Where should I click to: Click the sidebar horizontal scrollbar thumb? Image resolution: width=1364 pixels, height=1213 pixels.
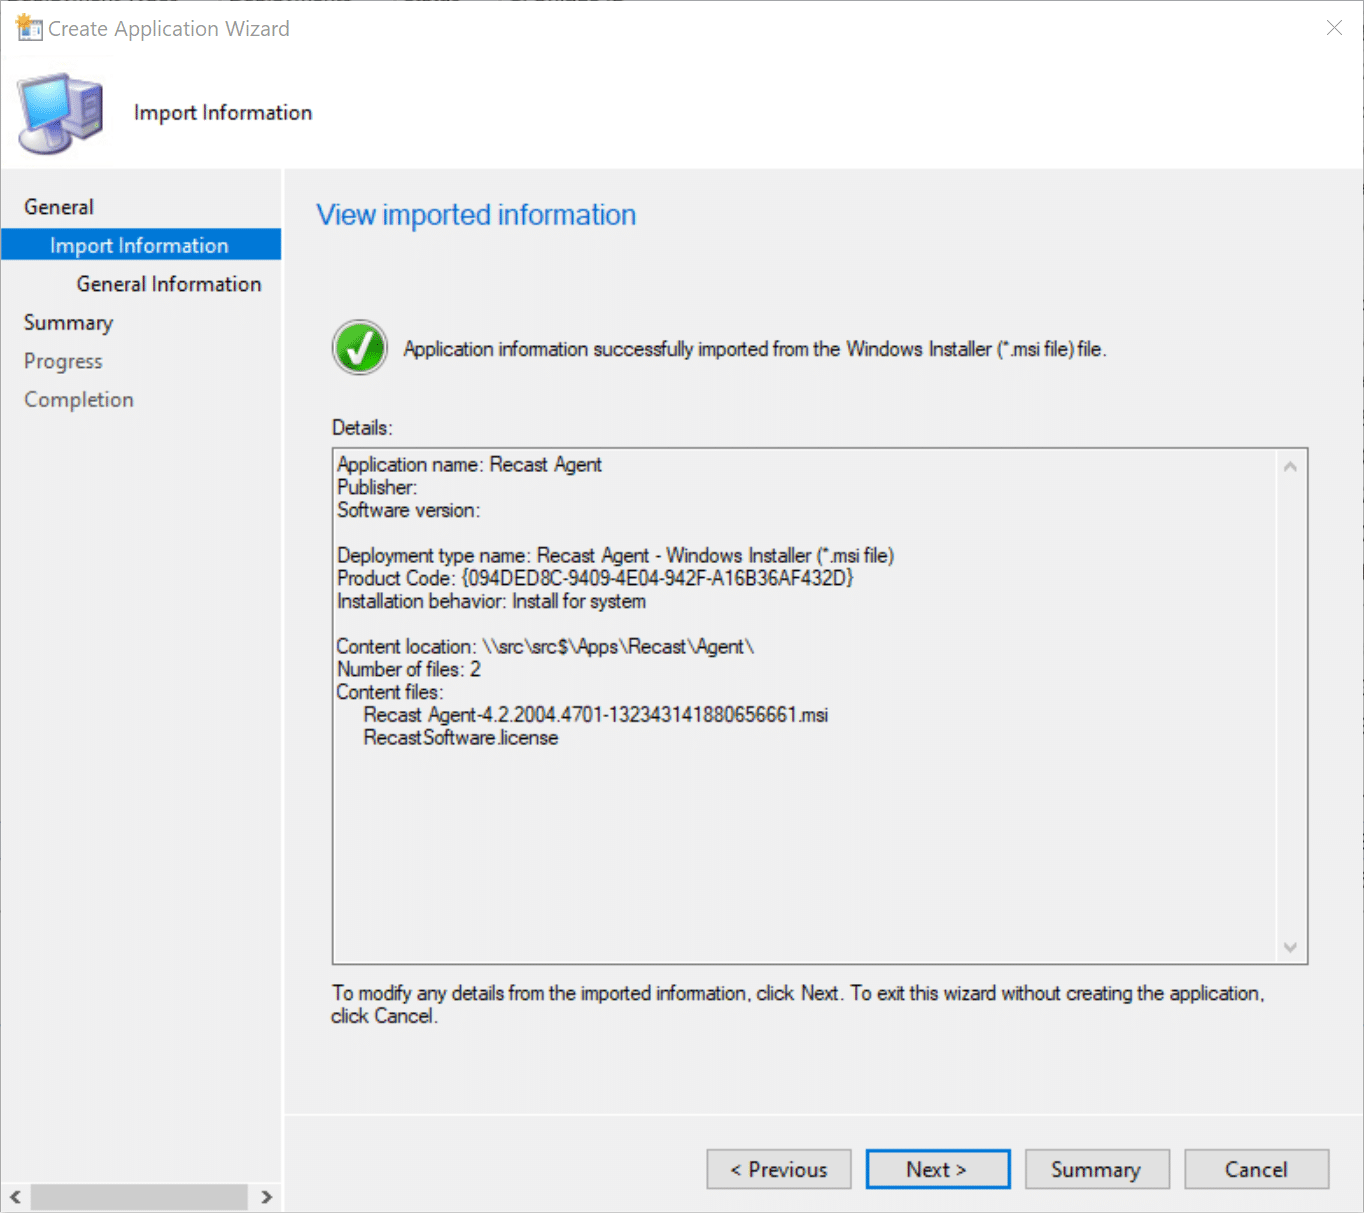click(139, 1197)
